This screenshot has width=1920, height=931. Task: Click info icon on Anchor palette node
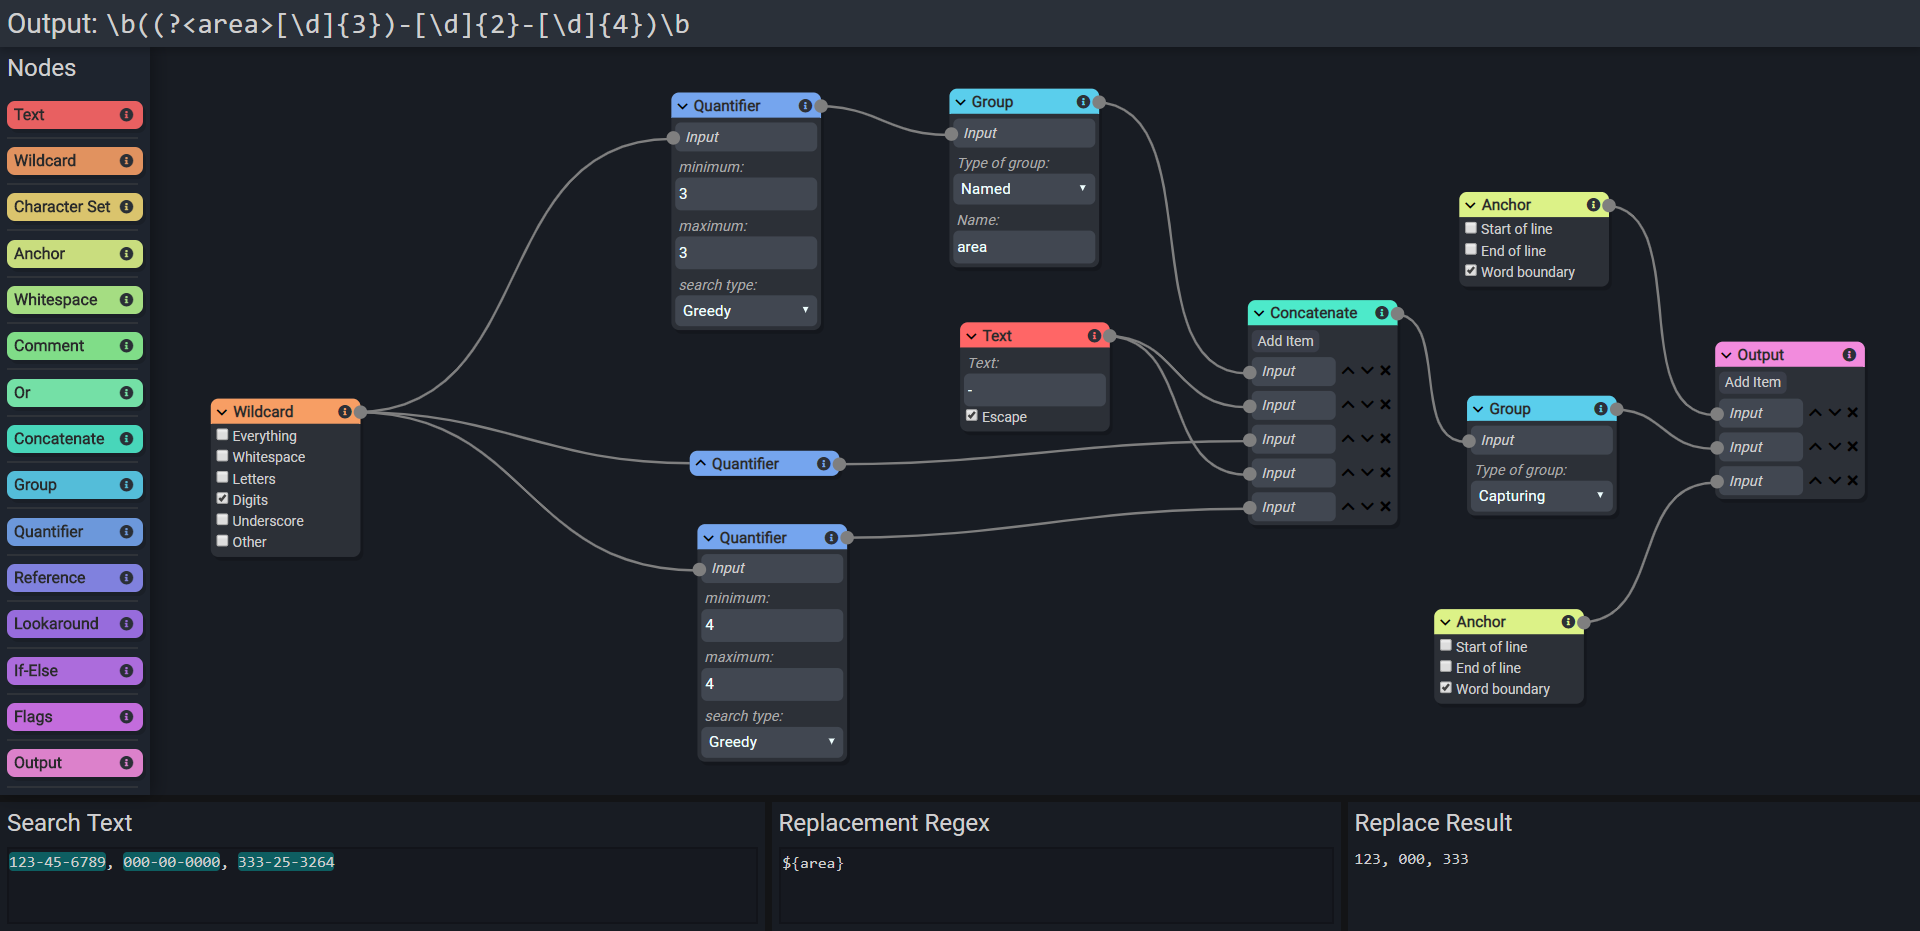[126, 254]
